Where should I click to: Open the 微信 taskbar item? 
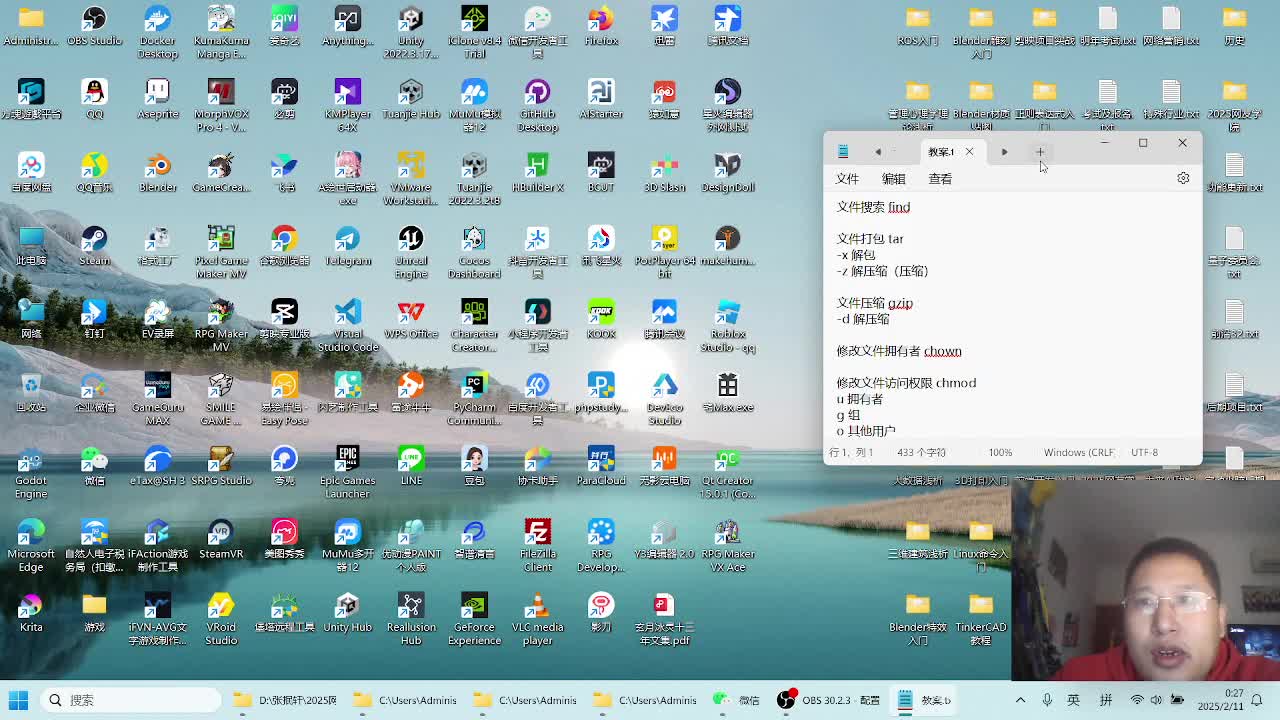(x=737, y=700)
